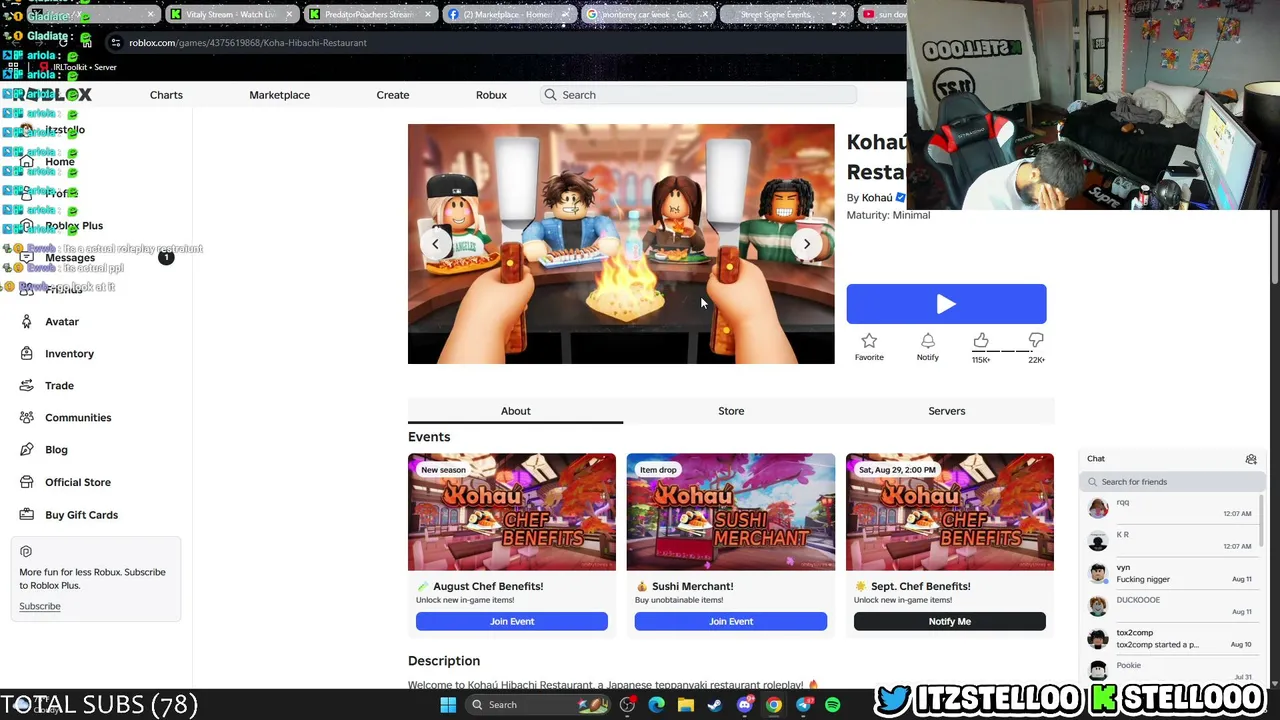
Task: Switch to Google Chrome in the taskbar
Action: [774, 705]
